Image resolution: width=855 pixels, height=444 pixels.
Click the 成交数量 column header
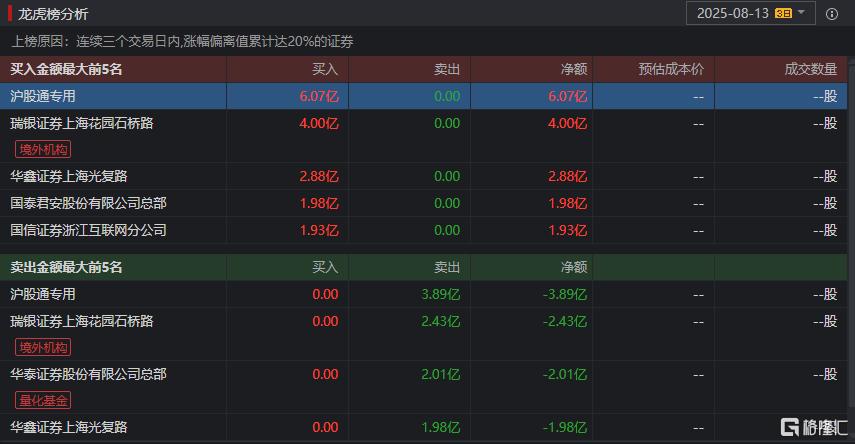pos(811,69)
